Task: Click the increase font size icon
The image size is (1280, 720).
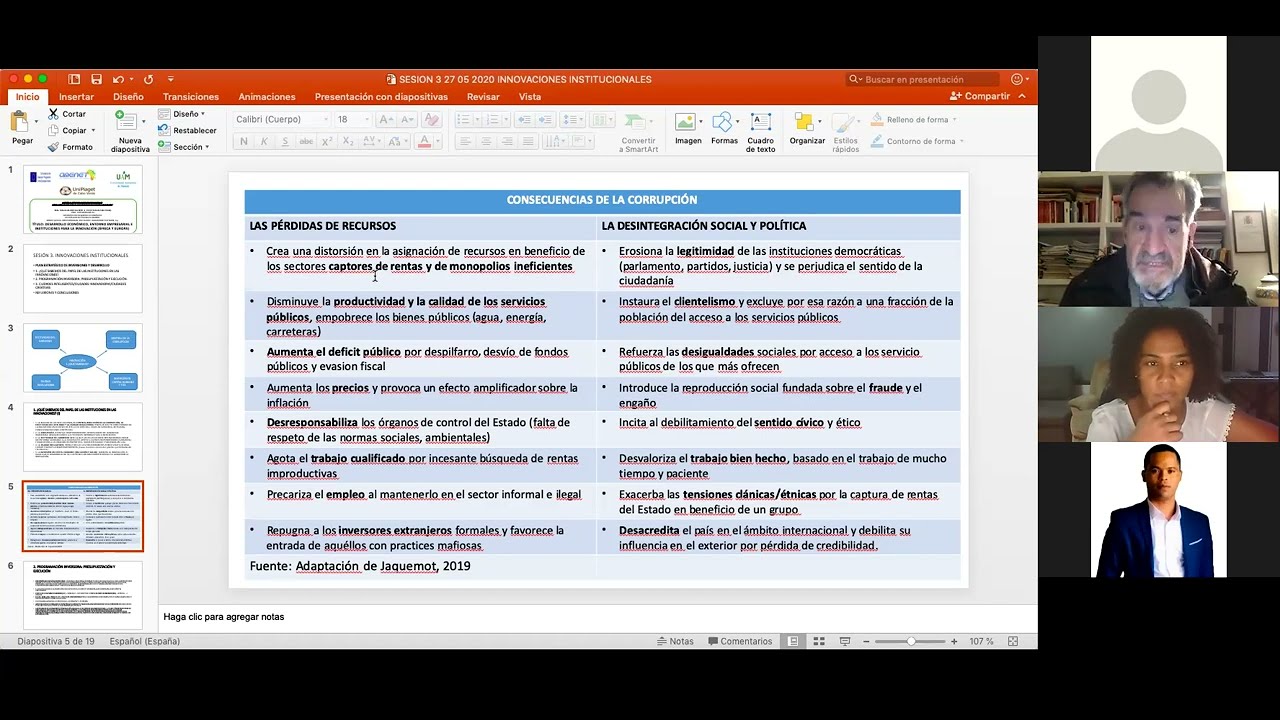Action: [x=385, y=120]
